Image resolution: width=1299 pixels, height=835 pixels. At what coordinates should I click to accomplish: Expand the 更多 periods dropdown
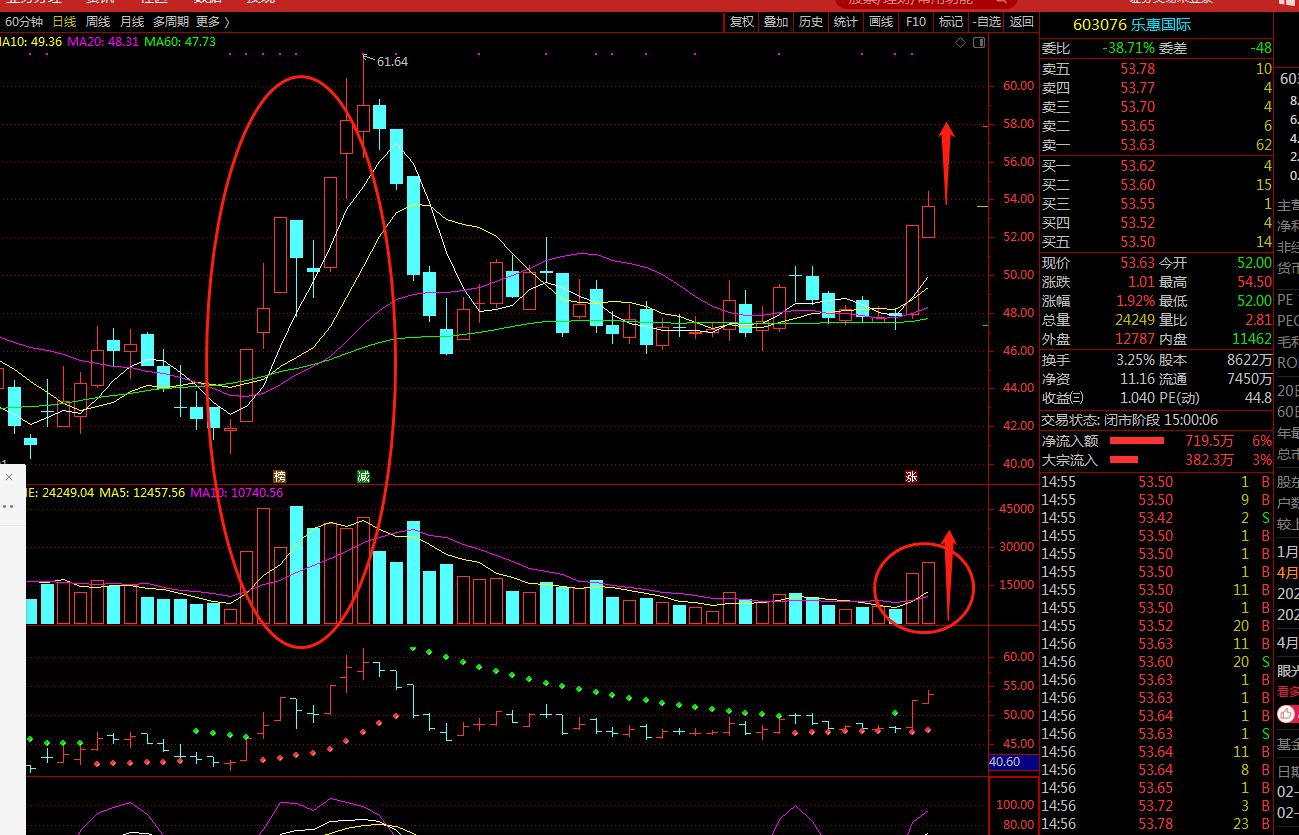(212, 21)
